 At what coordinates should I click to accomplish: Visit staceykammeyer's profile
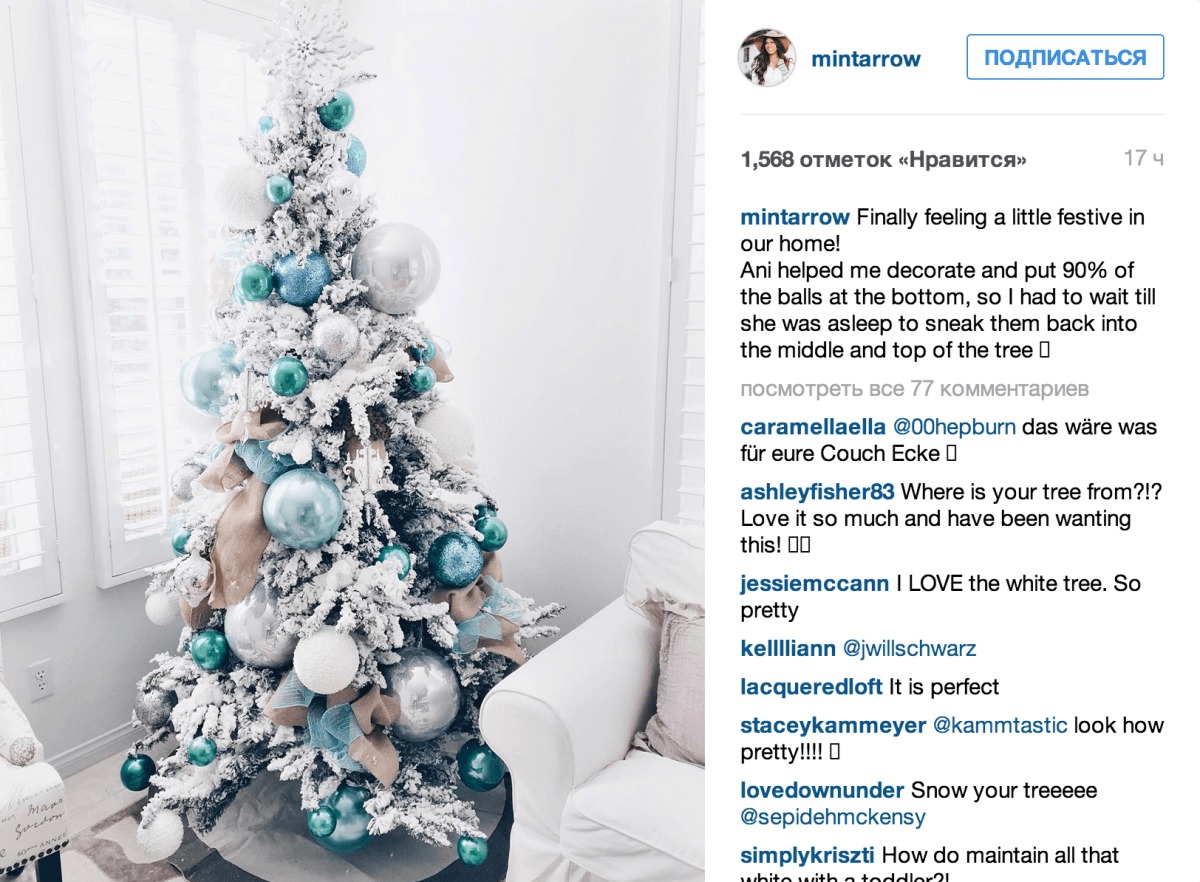(833, 726)
